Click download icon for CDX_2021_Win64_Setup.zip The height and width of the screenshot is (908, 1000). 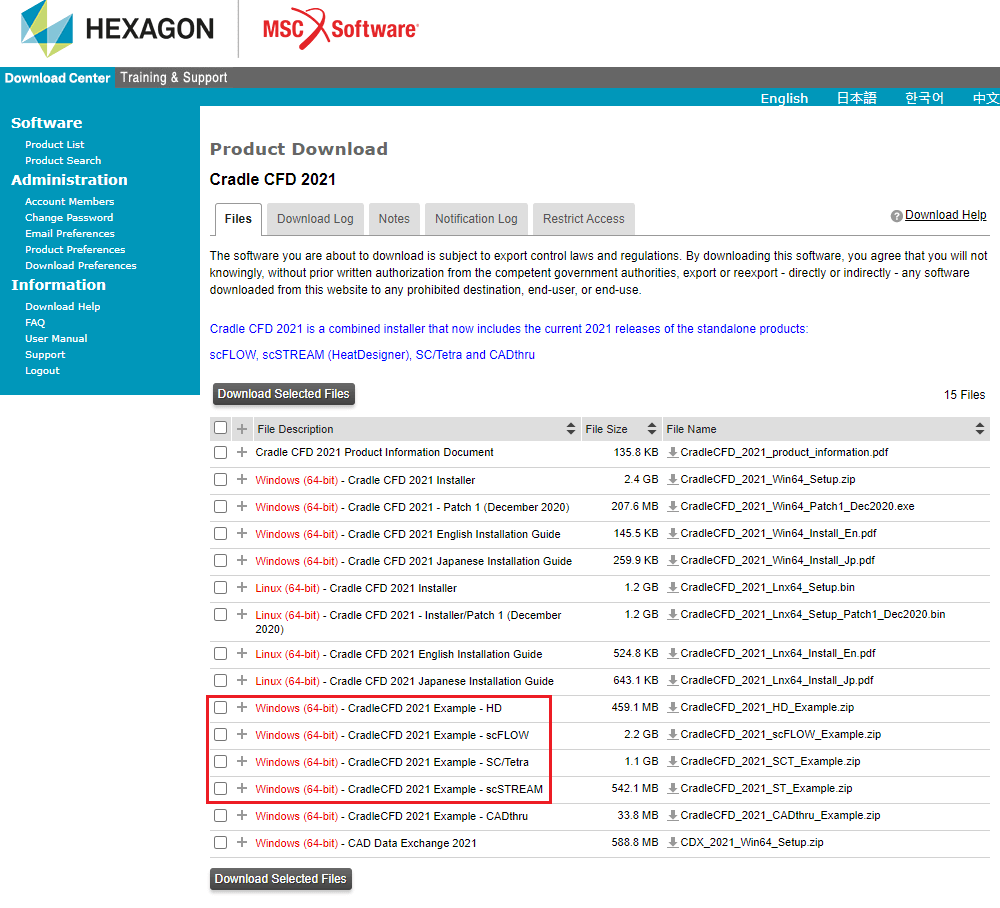coord(673,843)
